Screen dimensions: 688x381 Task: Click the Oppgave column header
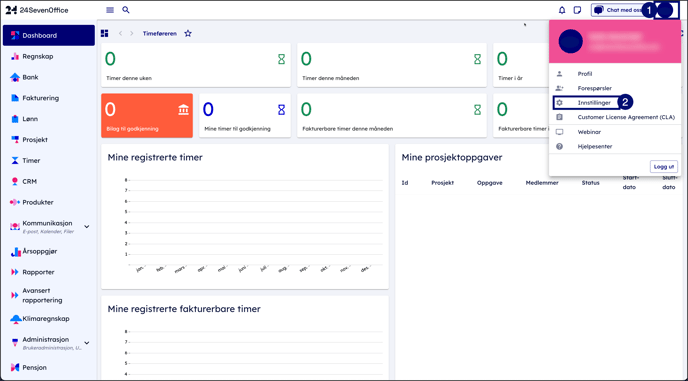click(490, 183)
